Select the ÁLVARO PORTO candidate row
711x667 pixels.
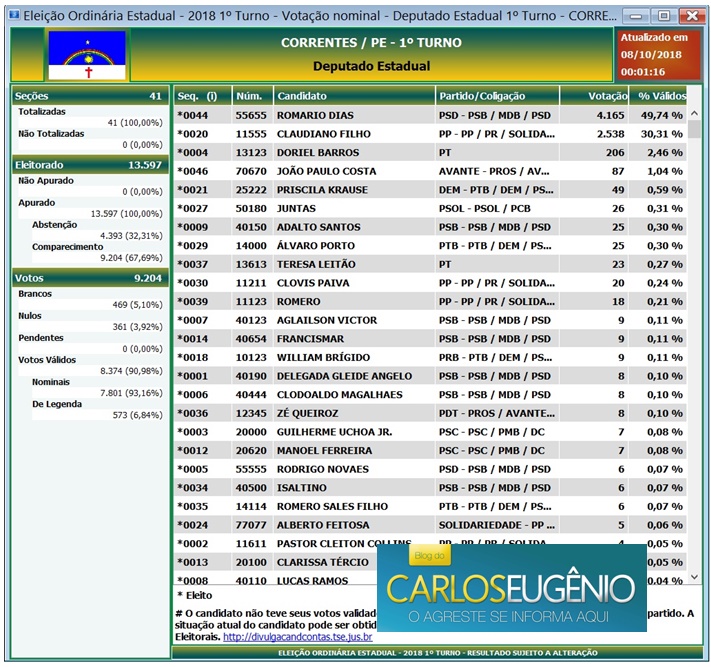coord(430,245)
